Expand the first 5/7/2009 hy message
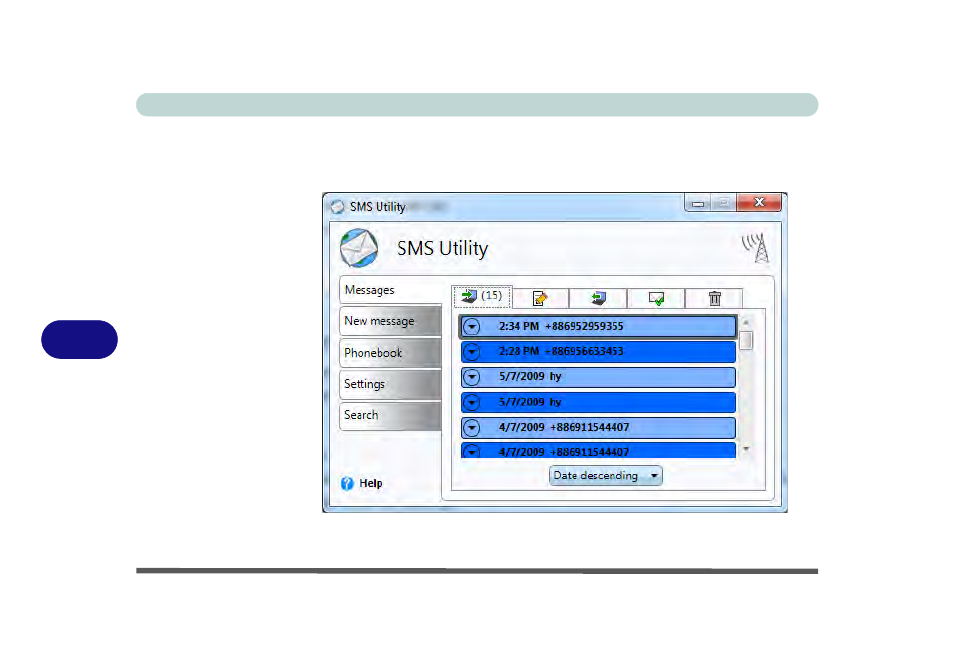The width and height of the screenshot is (954, 672). tap(473, 377)
